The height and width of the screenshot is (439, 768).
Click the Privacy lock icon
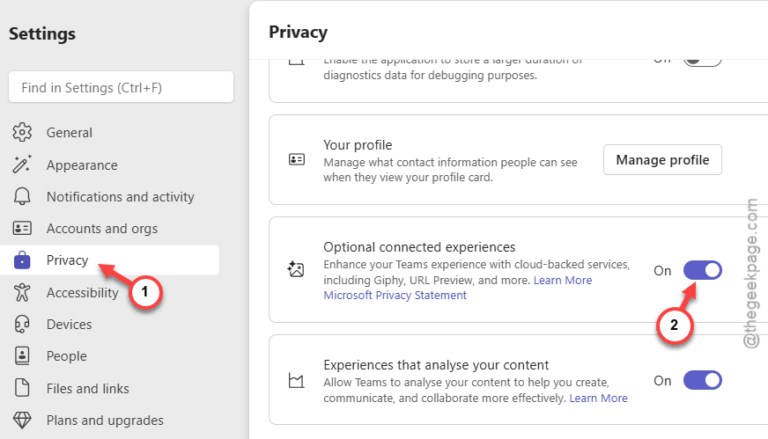(x=22, y=260)
